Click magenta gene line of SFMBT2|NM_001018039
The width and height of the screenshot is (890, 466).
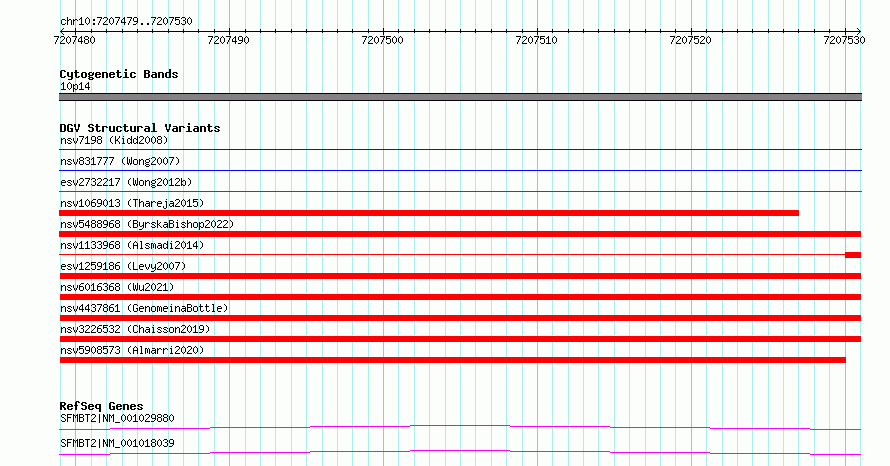(x=460, y=452)
